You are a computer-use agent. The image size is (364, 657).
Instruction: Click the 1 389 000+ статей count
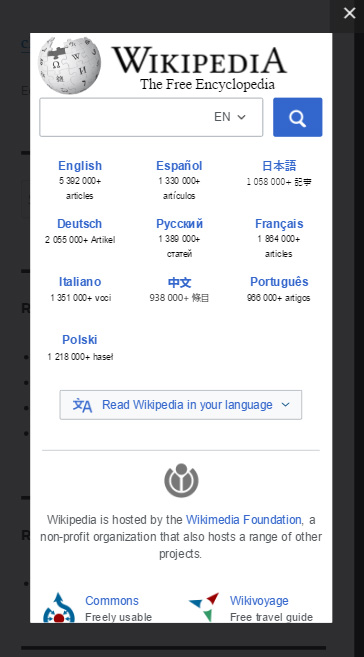pyautogui.click(x=179, y=246)
